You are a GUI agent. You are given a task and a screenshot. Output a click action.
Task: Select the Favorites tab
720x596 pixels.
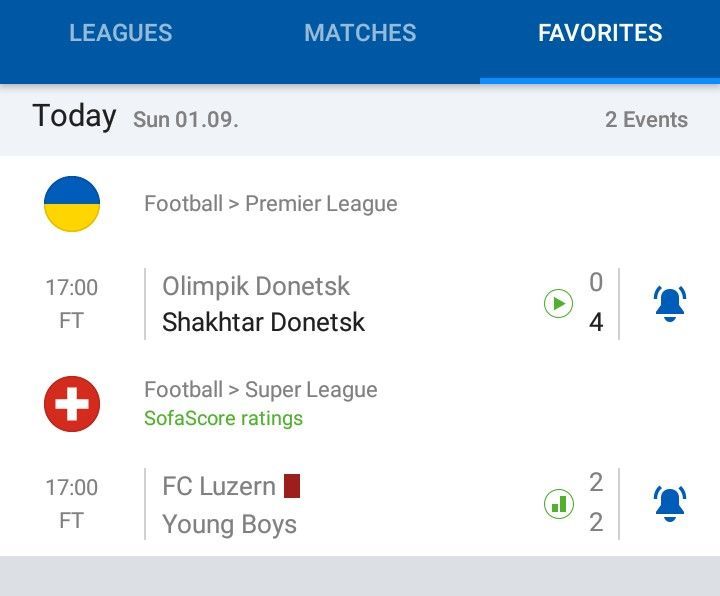pos(600,33)
